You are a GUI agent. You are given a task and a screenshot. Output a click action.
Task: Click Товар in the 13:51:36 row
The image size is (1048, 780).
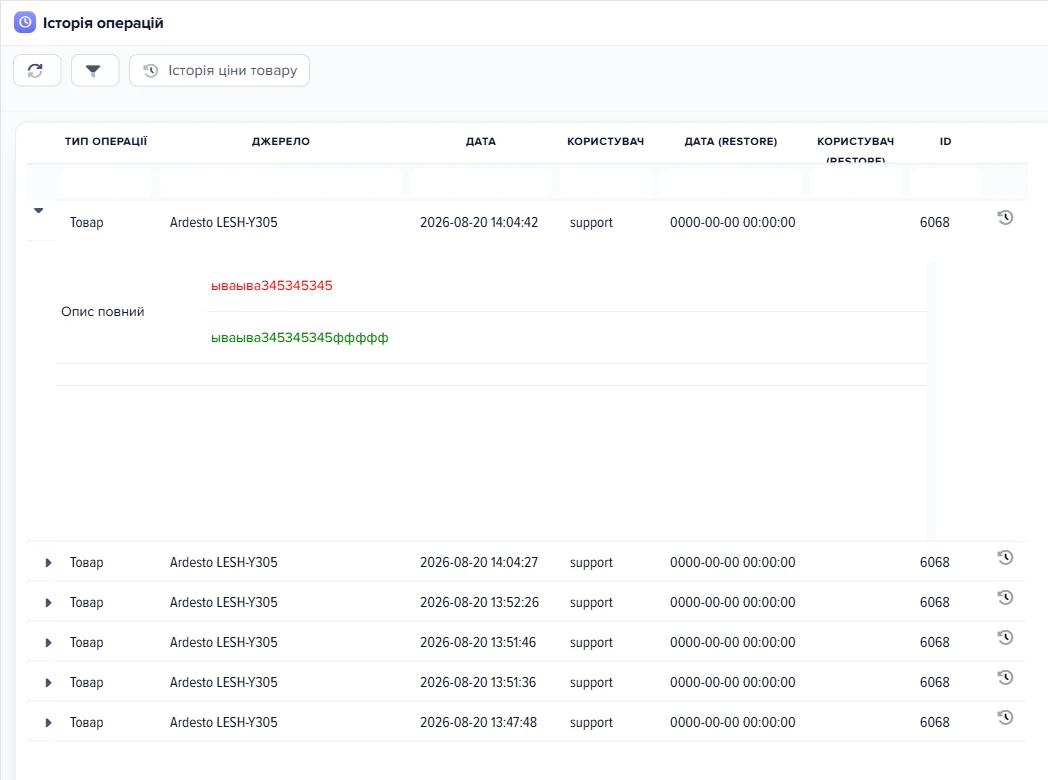(x=87, y=683)
